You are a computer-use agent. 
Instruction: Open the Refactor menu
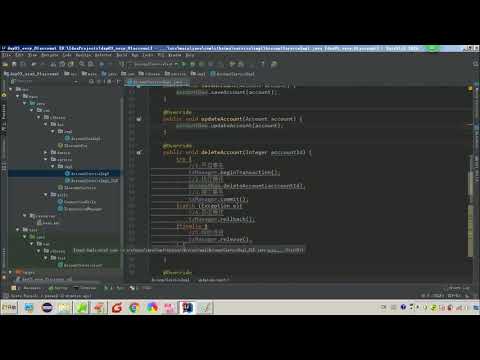coord(103,55)
